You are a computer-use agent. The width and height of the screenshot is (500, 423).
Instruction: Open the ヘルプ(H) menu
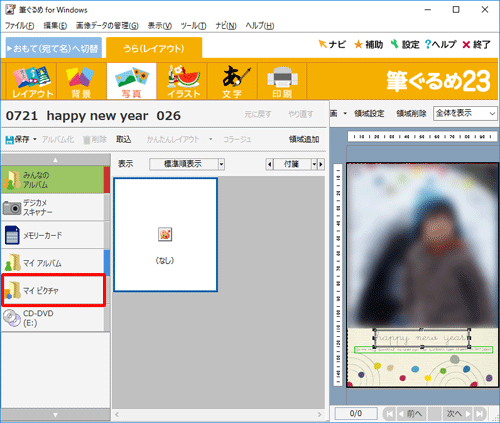(x=260, y=26)
